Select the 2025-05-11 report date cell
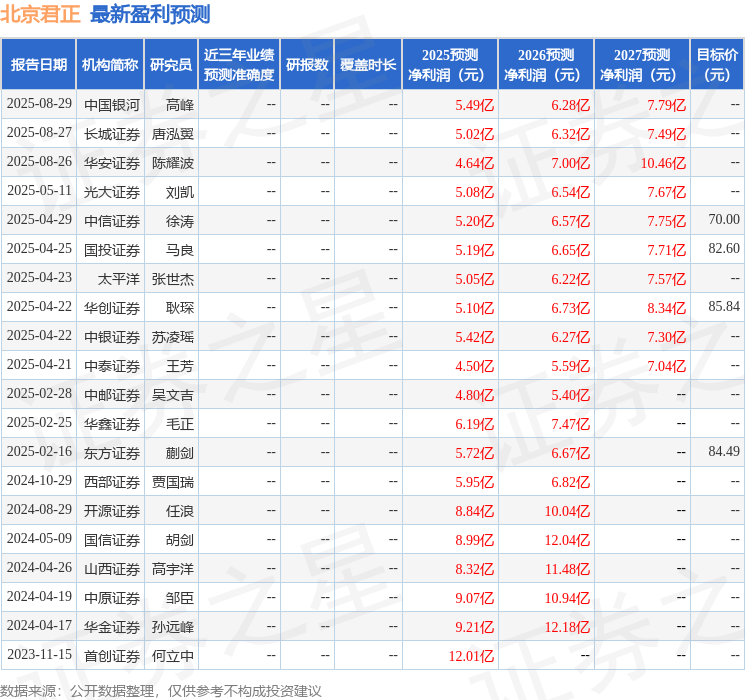745x700 pixels. coord(39,192)
